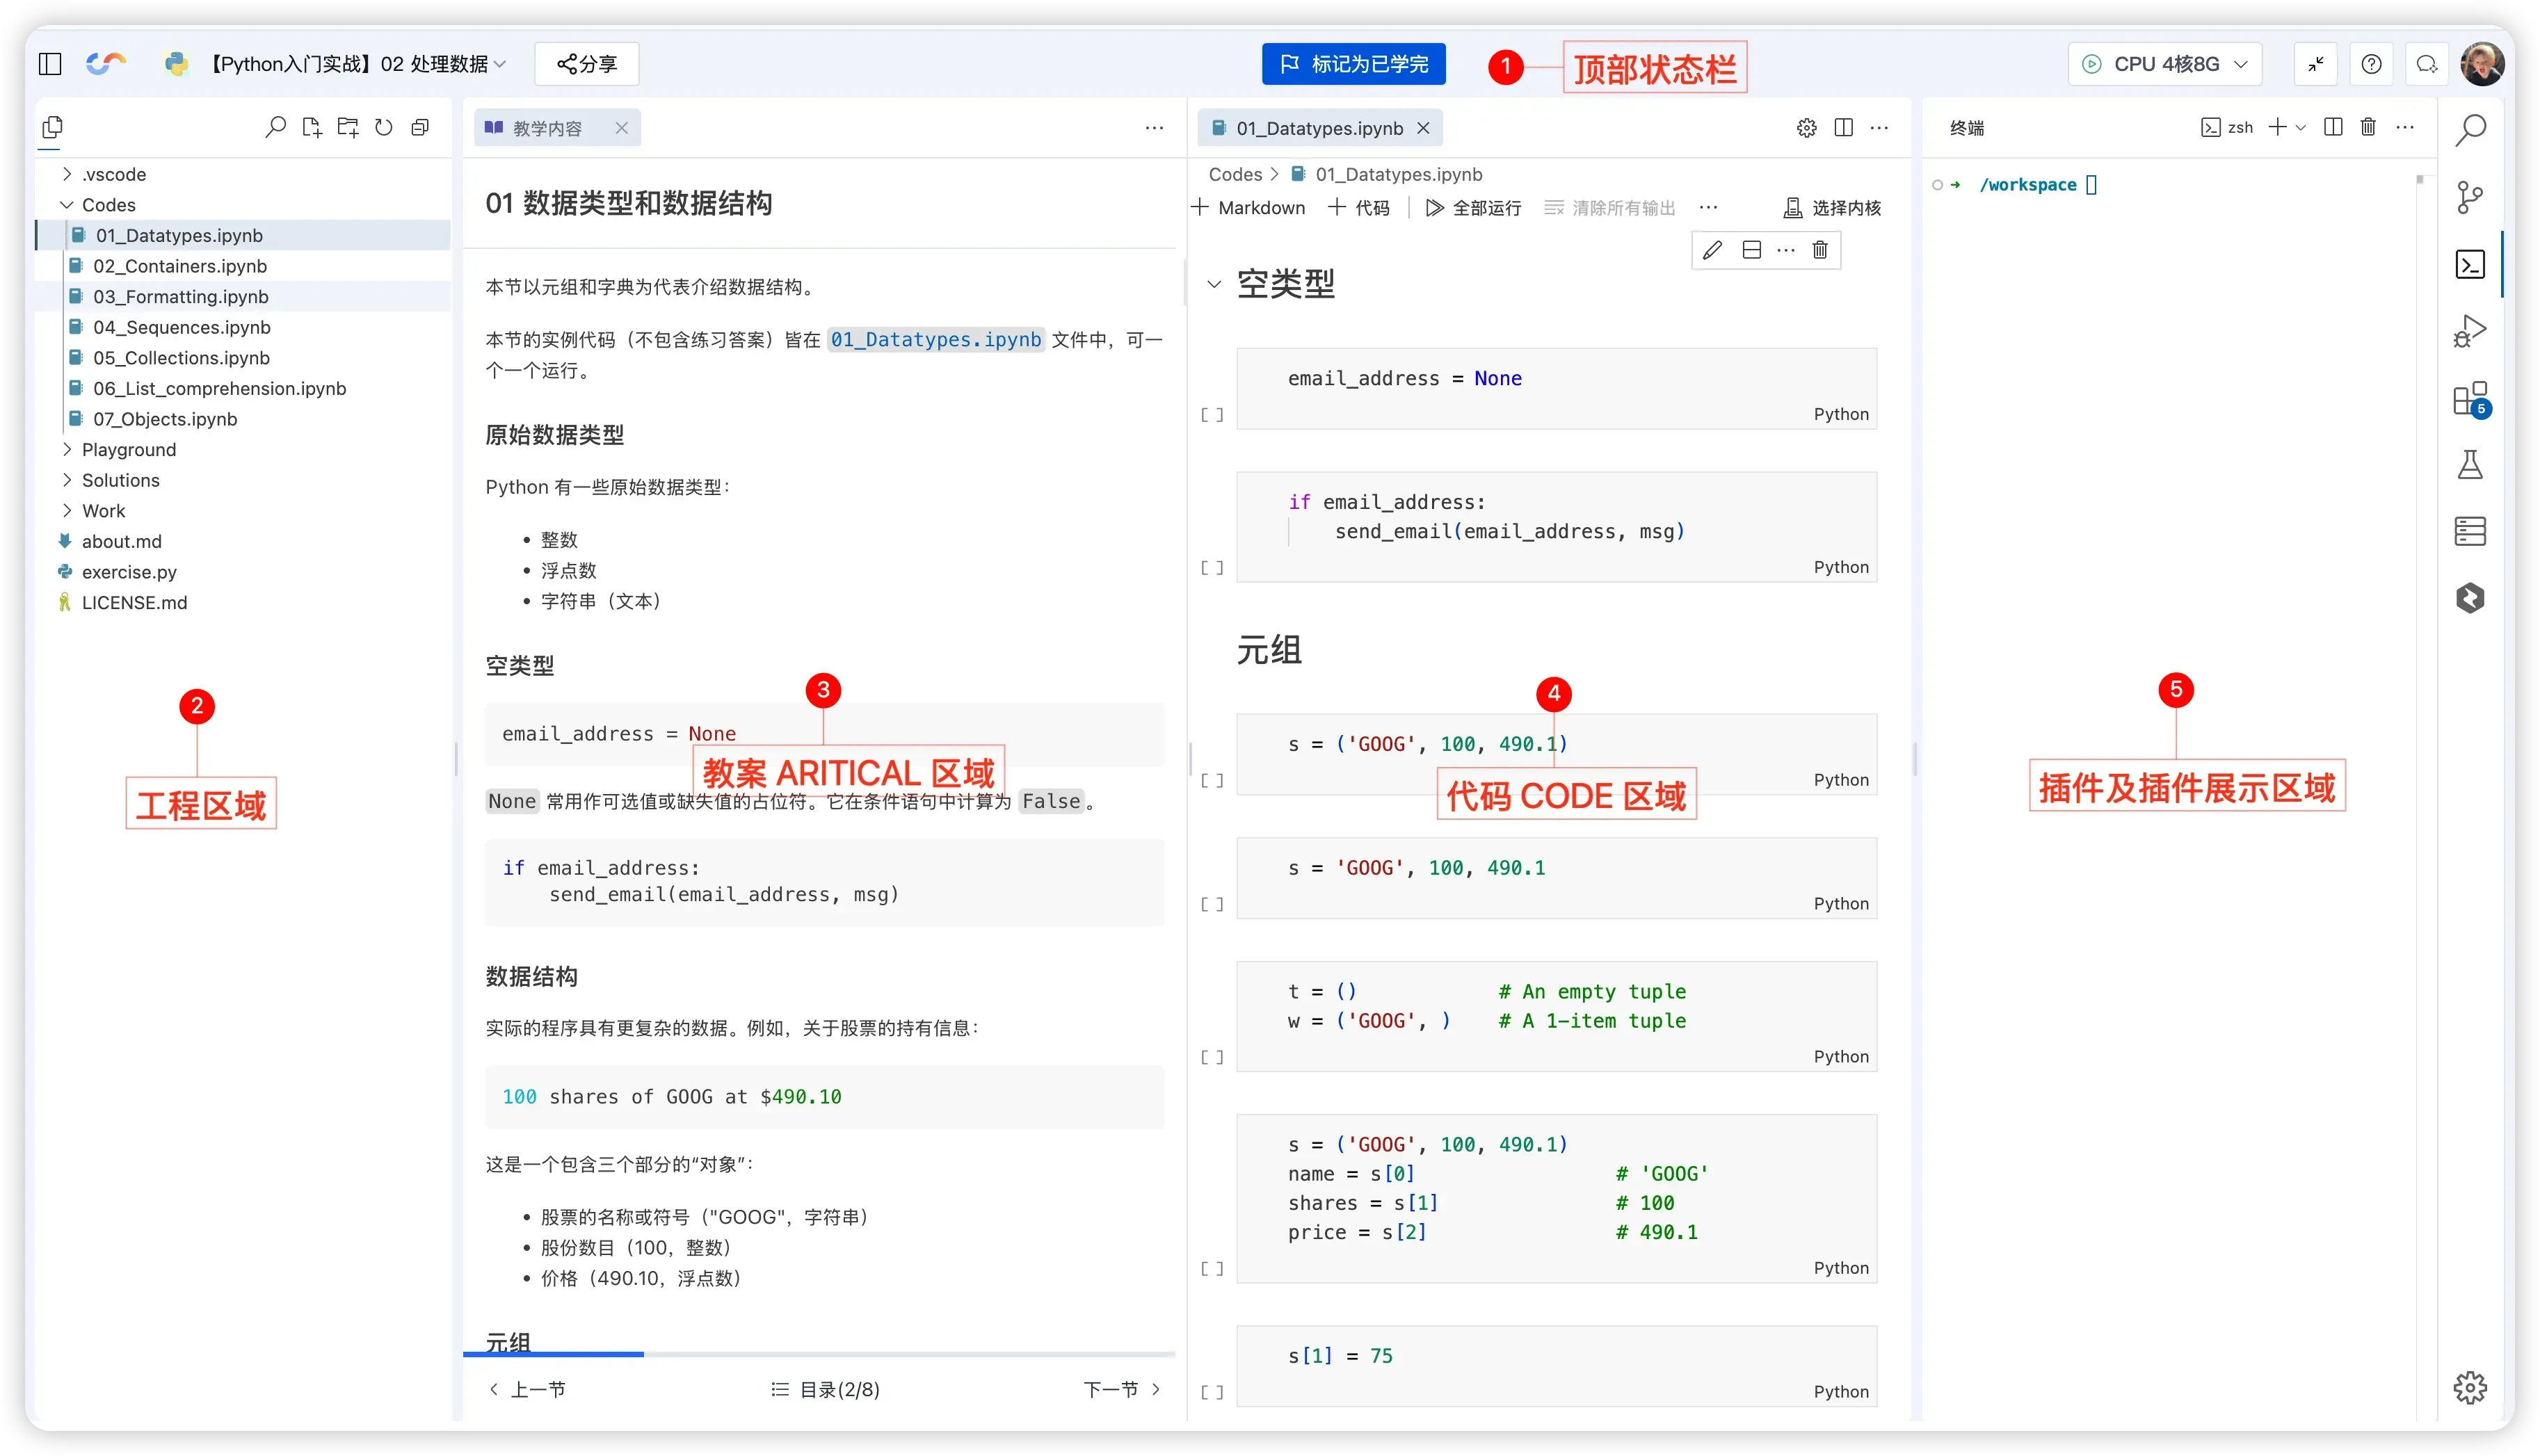This screenshot has height=1456, width=2540.
Task: Open 03_Formatting.ipynb in file tree
Action: coord(181,297)
